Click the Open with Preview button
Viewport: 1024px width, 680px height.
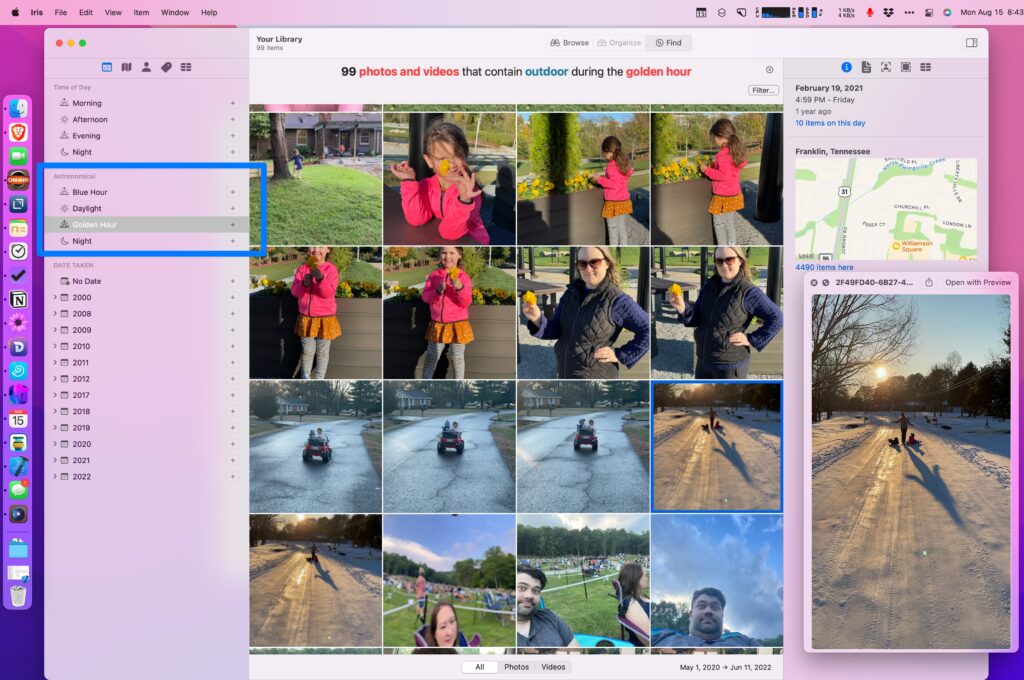[x=978, y=282]
